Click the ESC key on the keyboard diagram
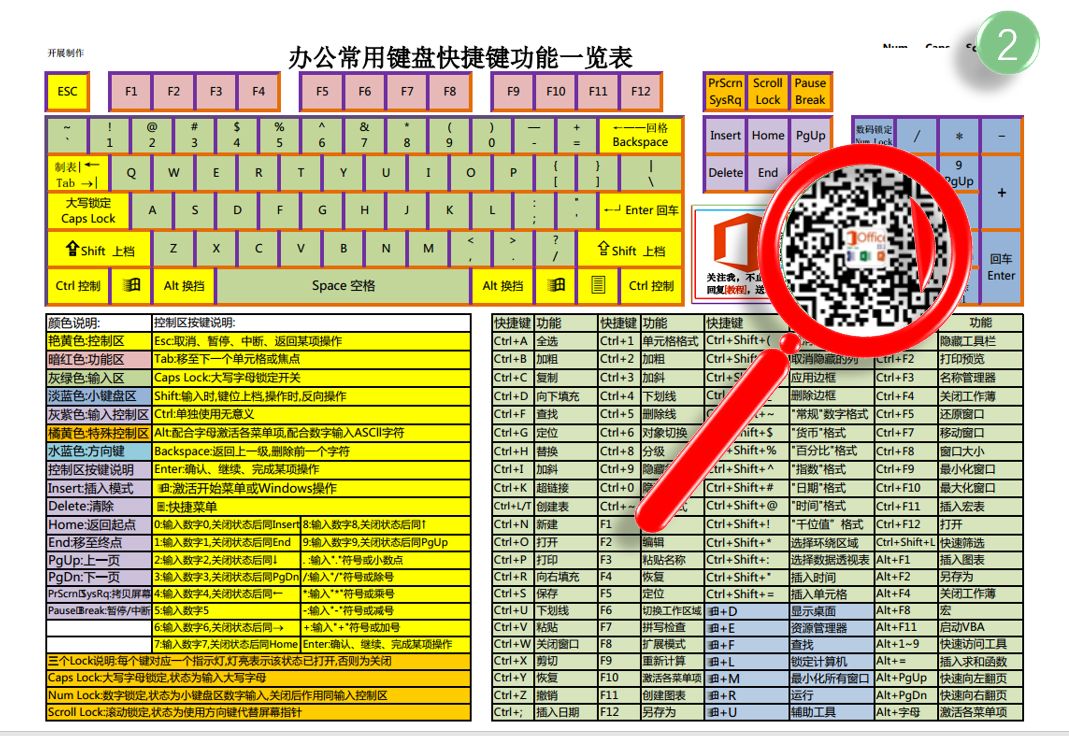Image resolution: width=1069 pixels, height=736 pixels. pyautogui.click(x=67, y=91)
